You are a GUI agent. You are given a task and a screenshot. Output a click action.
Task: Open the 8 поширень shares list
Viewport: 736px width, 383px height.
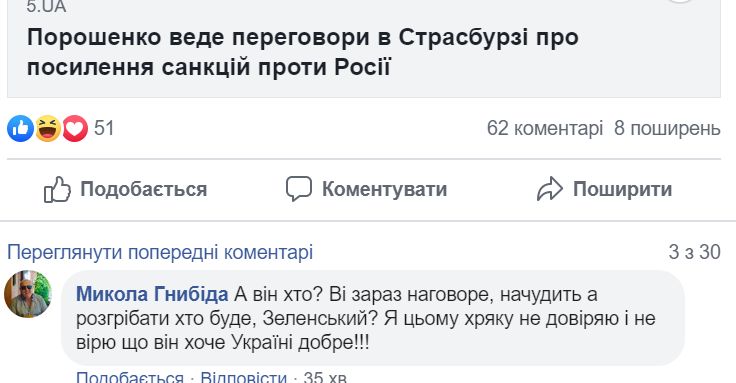coord(667,129)
